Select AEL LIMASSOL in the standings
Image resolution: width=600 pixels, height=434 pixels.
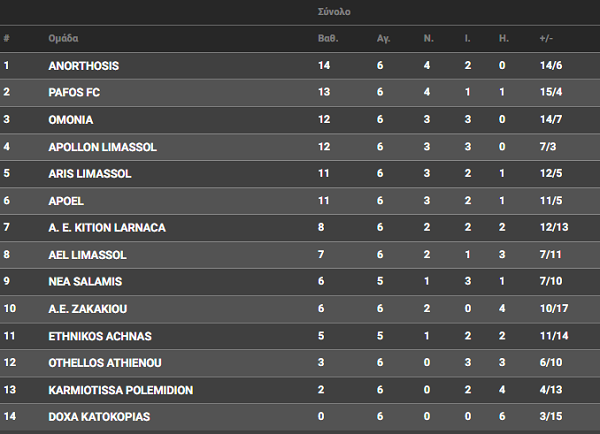coord(87,255)
